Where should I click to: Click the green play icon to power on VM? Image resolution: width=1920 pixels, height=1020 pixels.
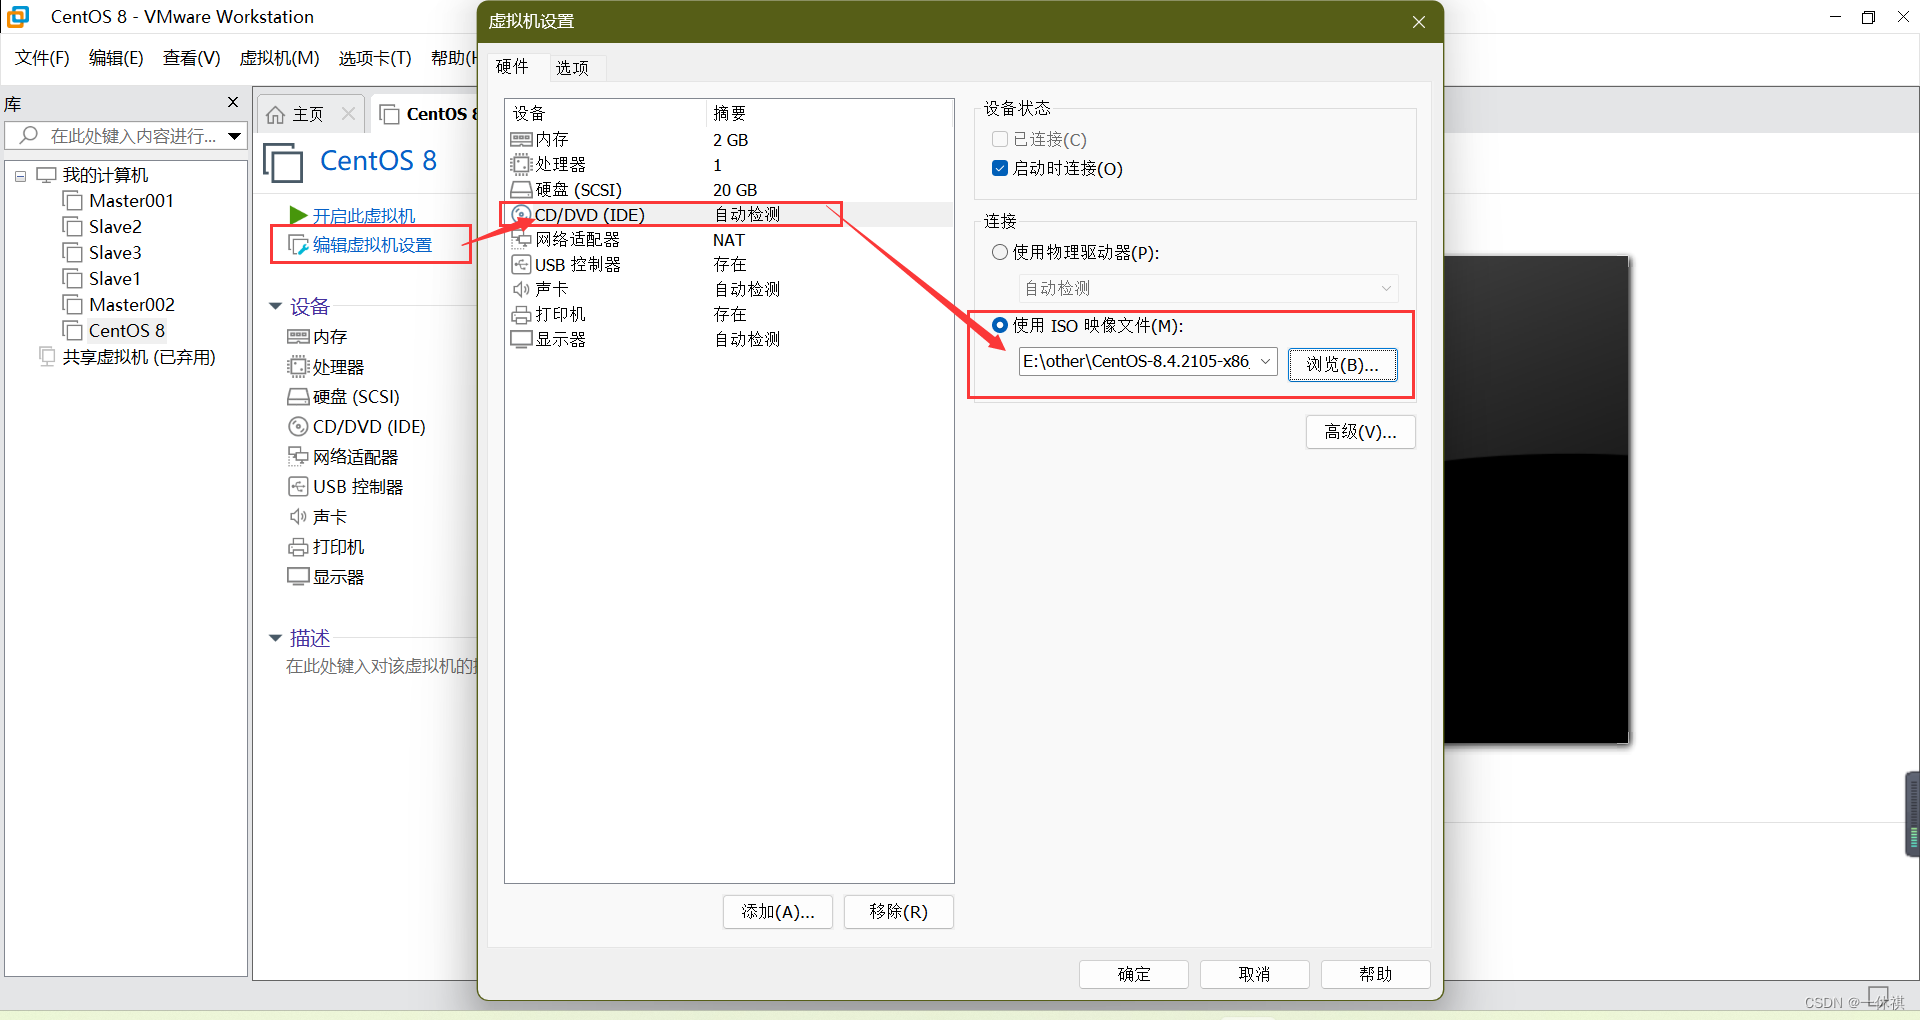tap(298, 215)
